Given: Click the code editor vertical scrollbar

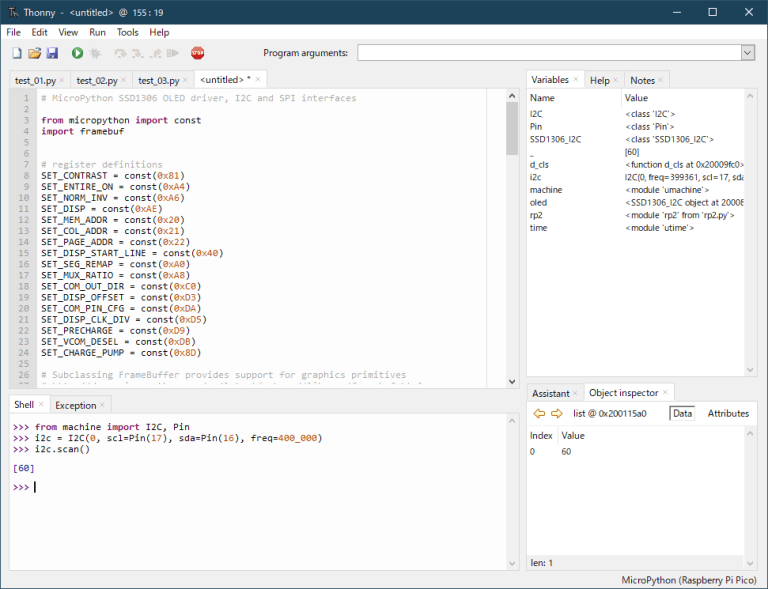Looking at the screenshot, I should (x=512, y=130).
